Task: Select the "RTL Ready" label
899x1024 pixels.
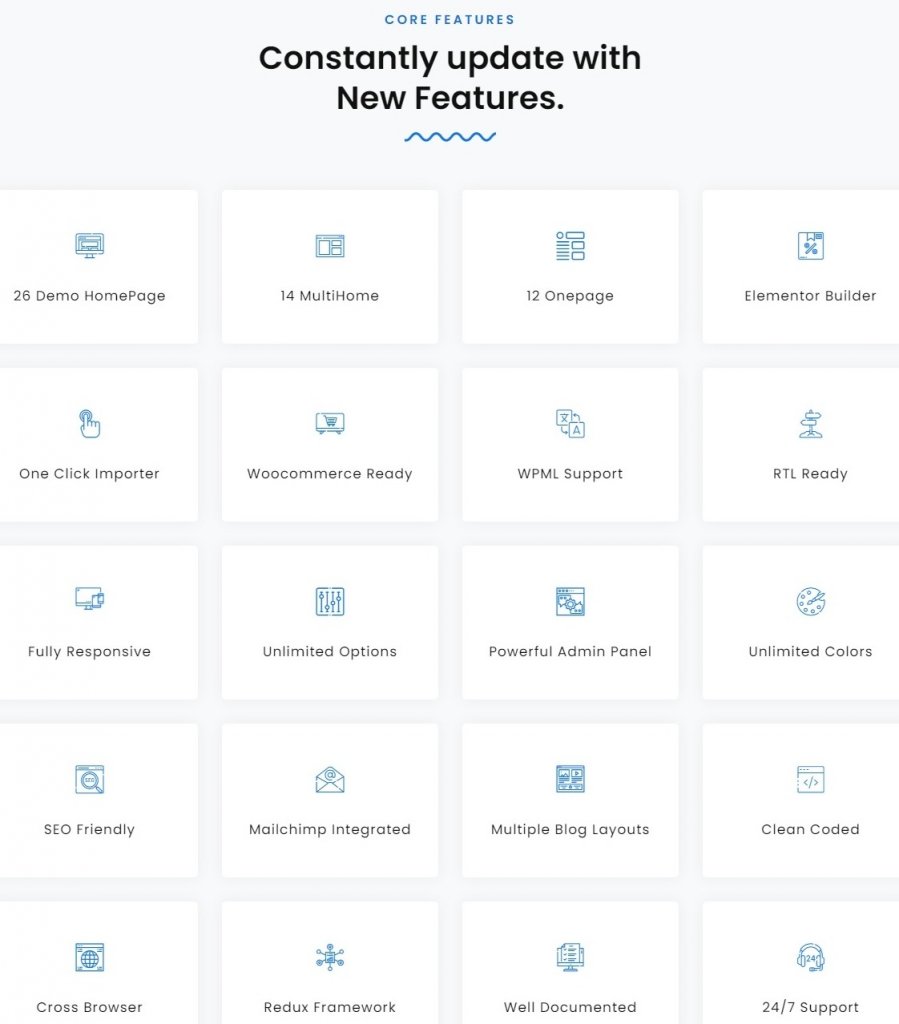Action: coord(810,473)
